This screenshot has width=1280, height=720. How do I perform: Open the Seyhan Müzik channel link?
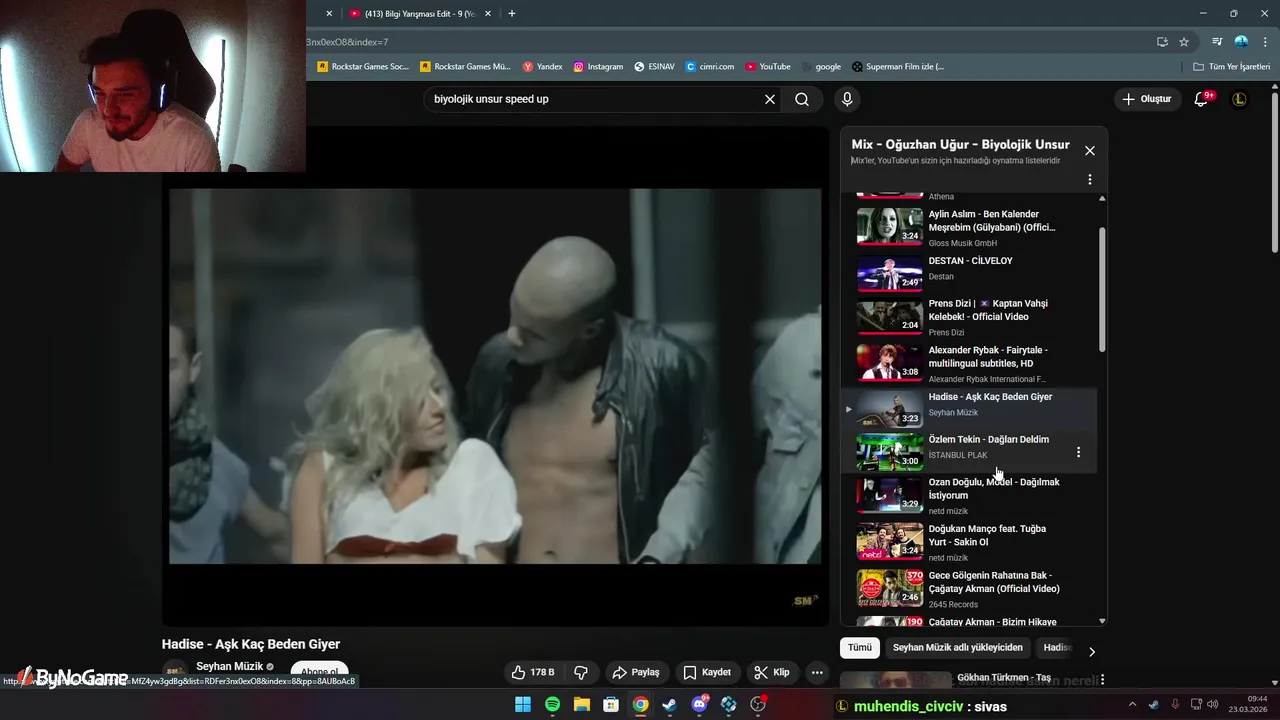coord(229,666)
